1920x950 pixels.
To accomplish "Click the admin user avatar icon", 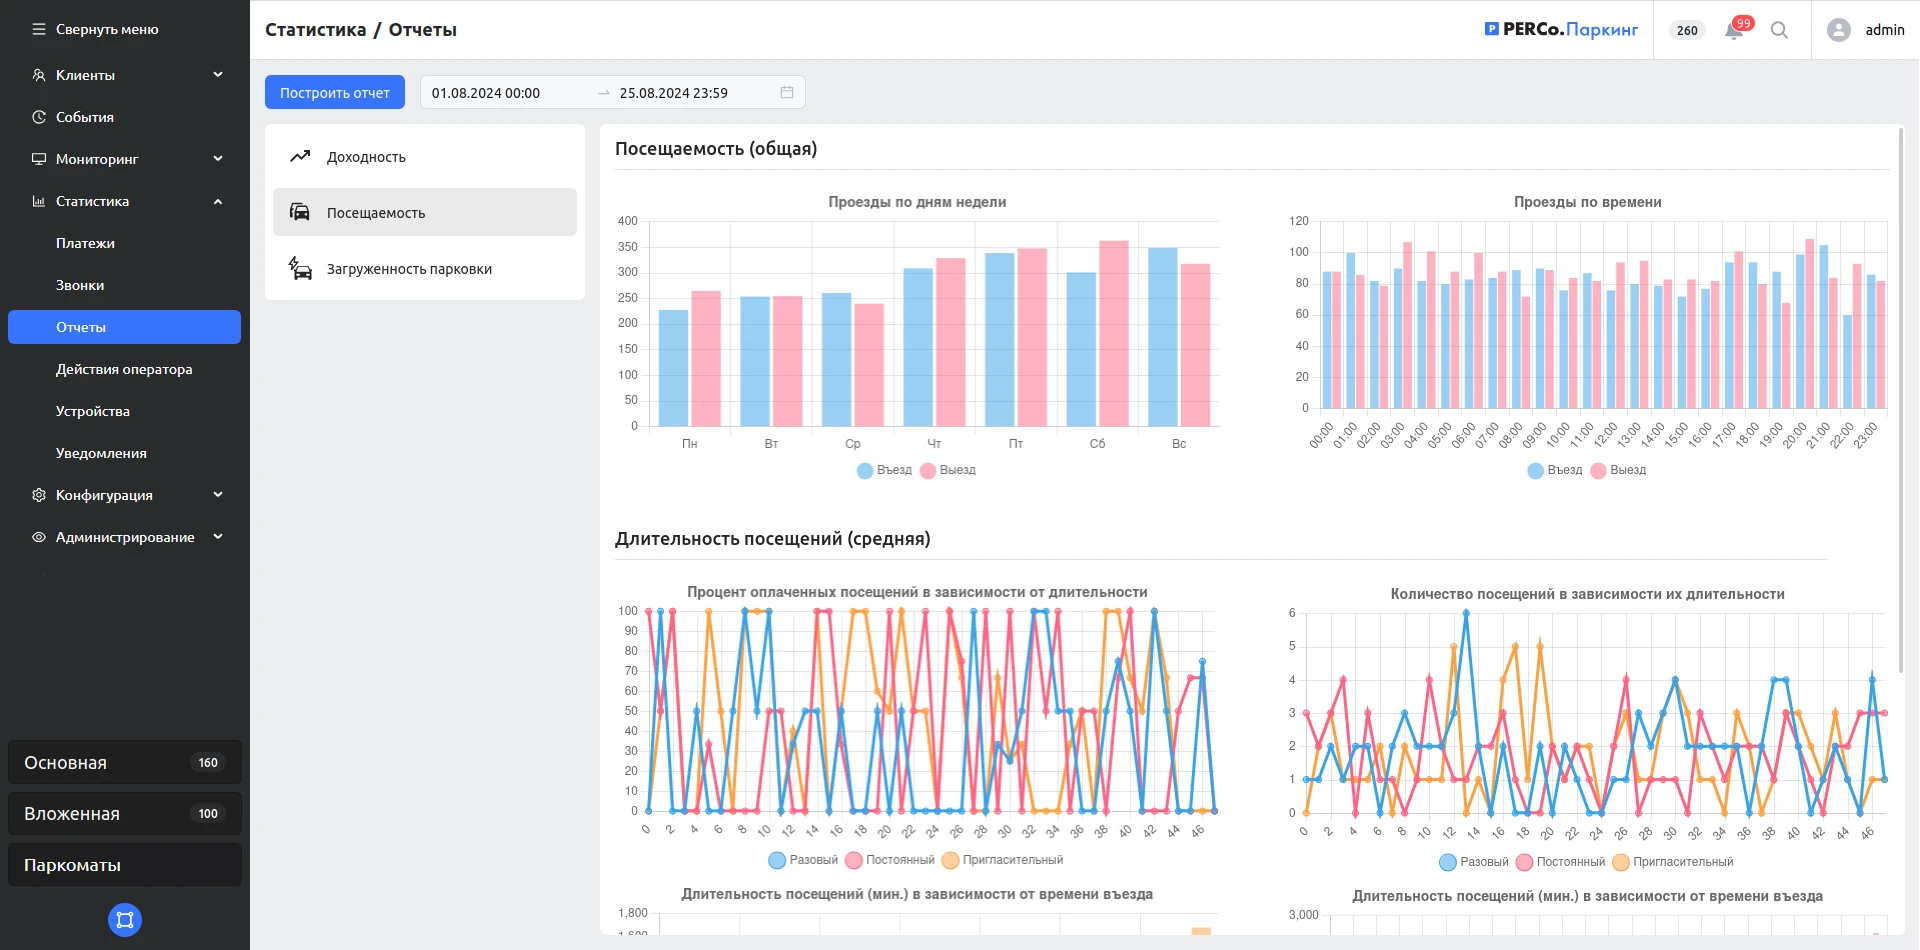I will [1838, 30].
